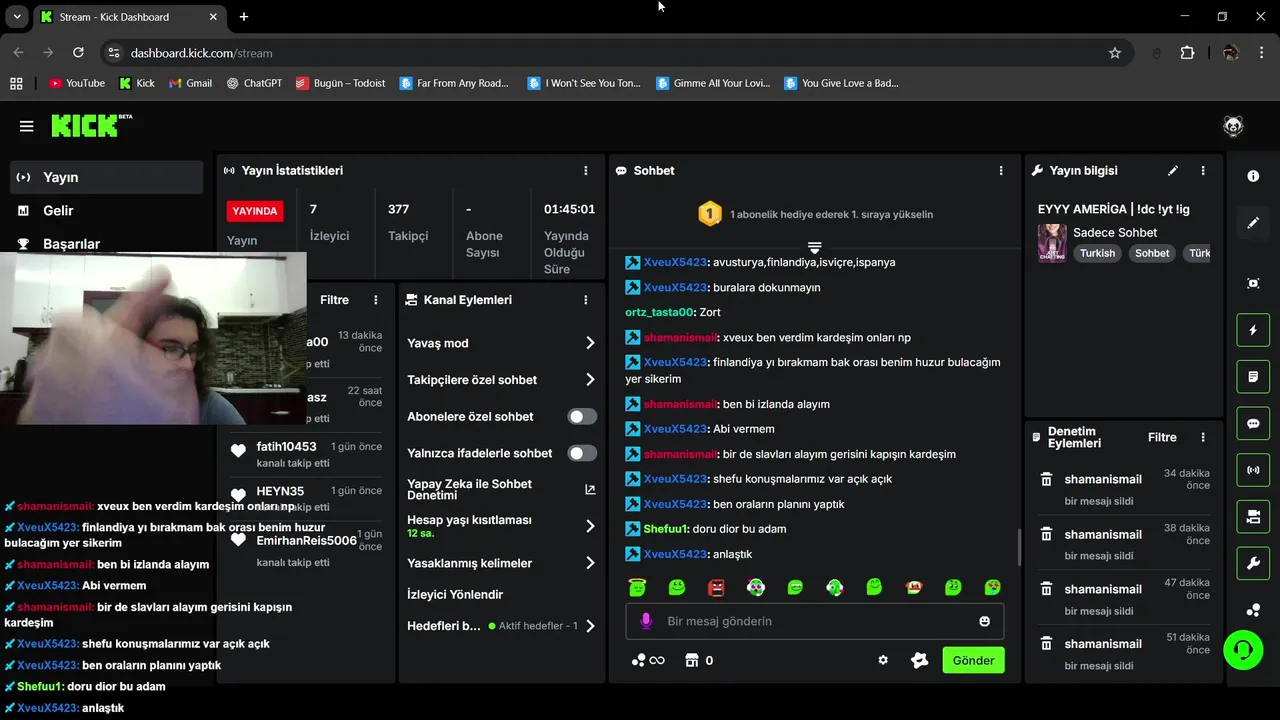The width and height of the screenshot is (1280, 720).
Task: Expand Takipçilere özel sohbet options
Action: coord(590,380)
